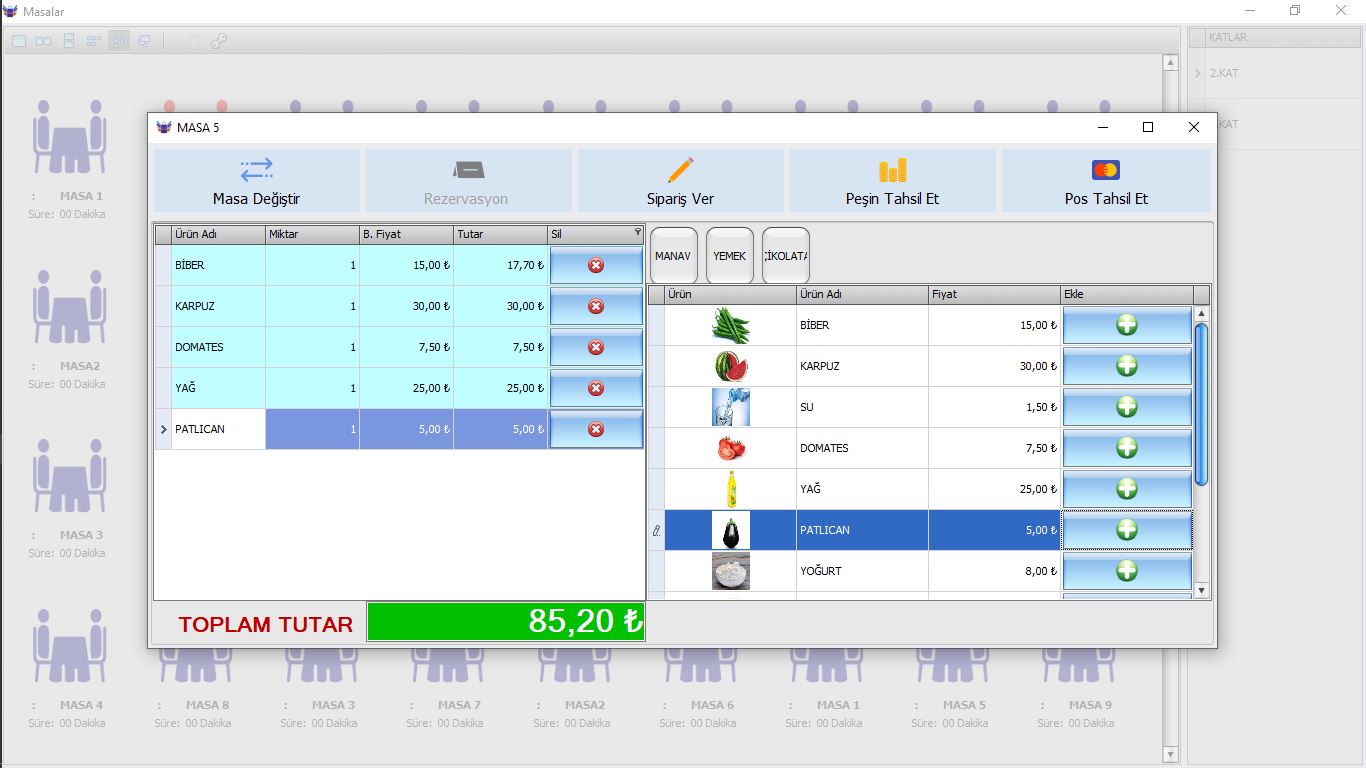The image size is (1366, 768).
Task: Sort by the Fiyat column header
Action: coord(993,295)
